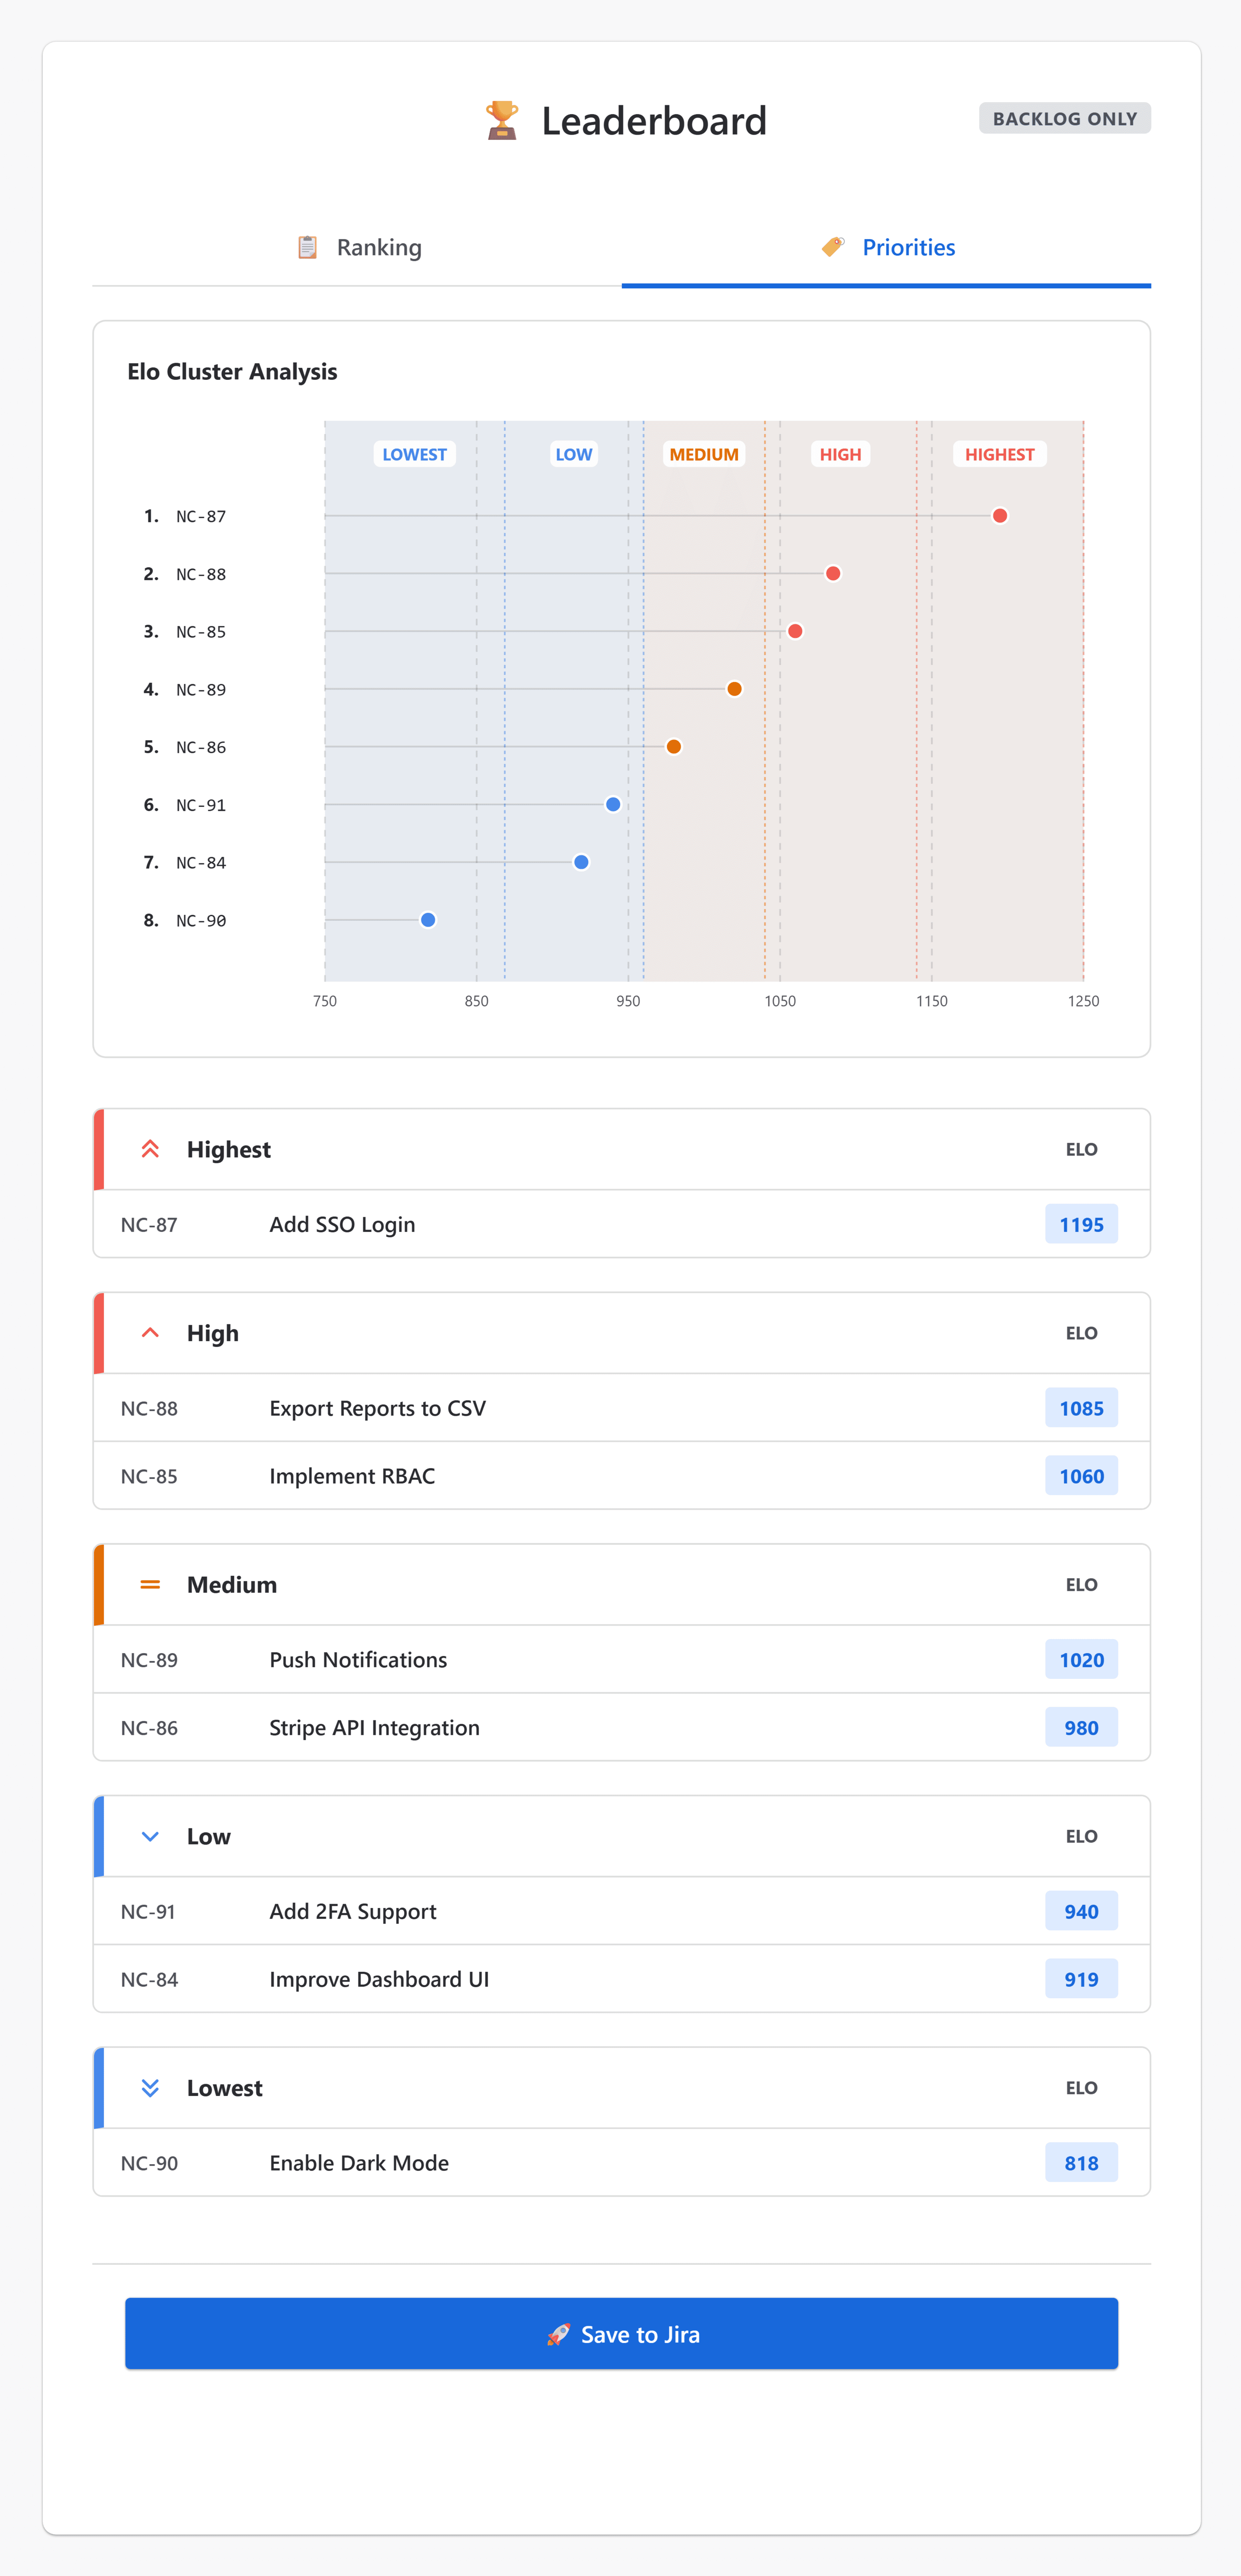Click the HIGHEST cluster label in chart
The width and height of the screenshot is (1241, 2576).
pos(1000,454)
